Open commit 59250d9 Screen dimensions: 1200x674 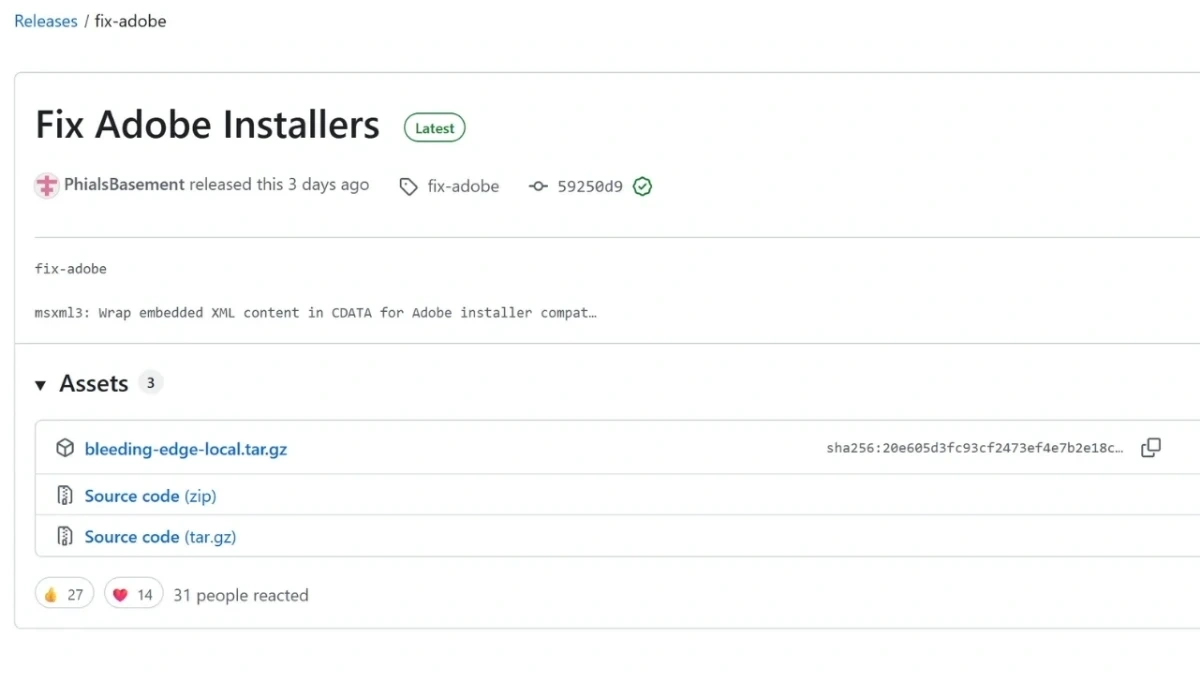coord(589,186)
